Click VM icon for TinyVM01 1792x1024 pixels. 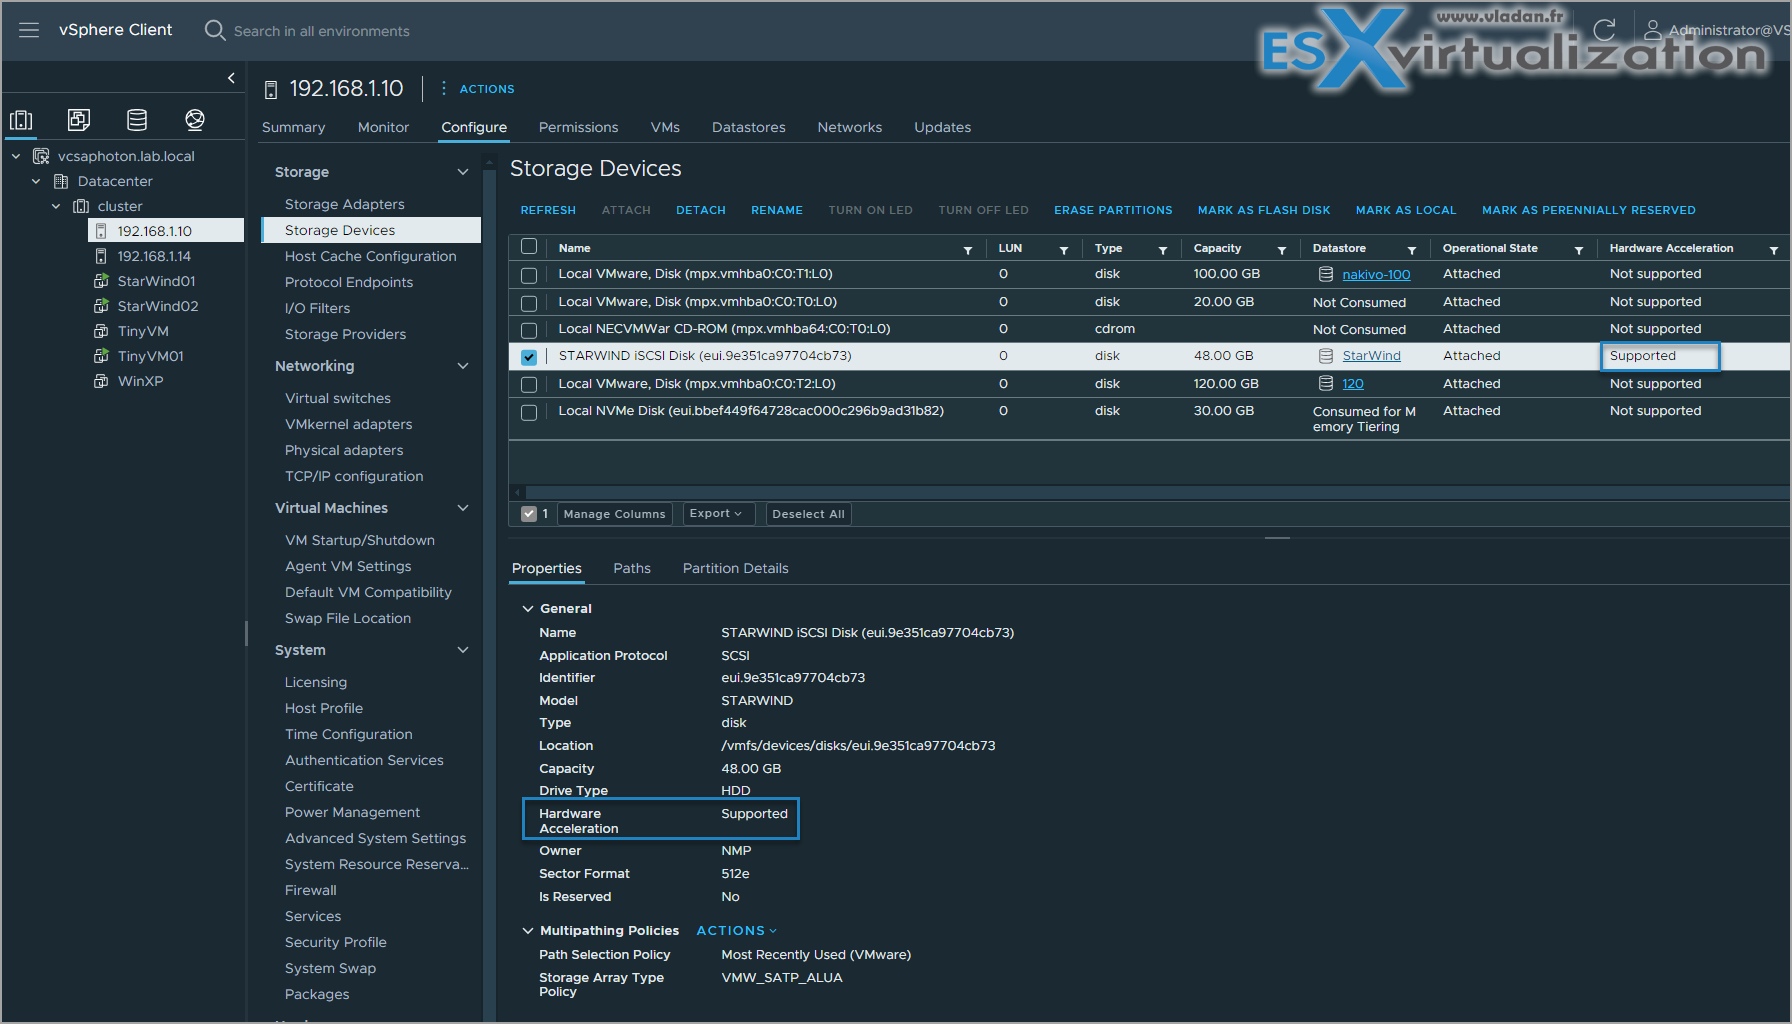click(101, 356)
